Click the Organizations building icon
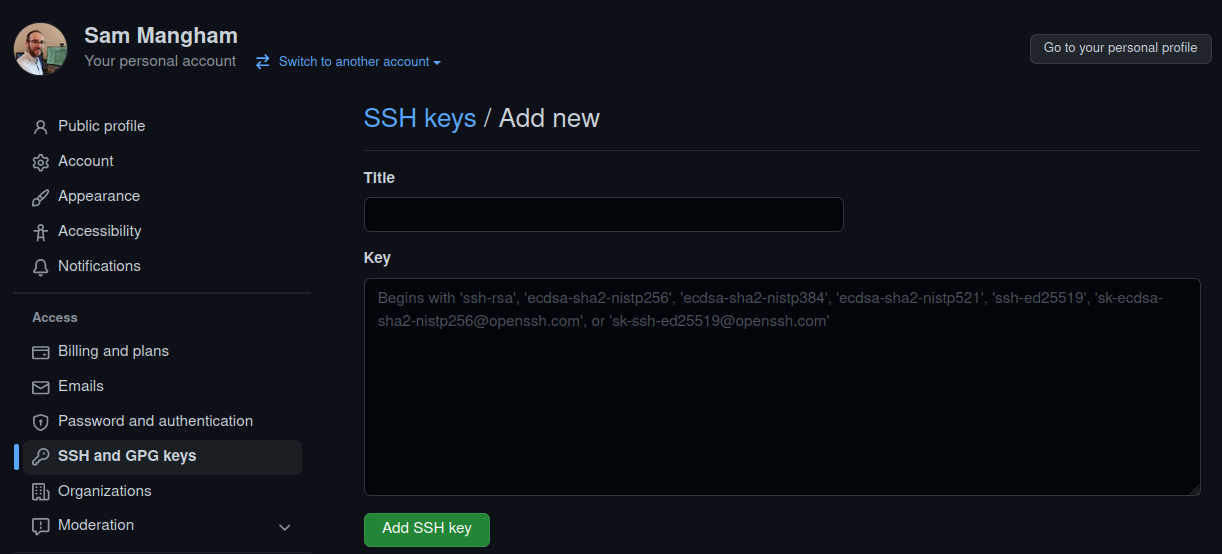The width and height of the screenshot is (1222, 554). 41,492
